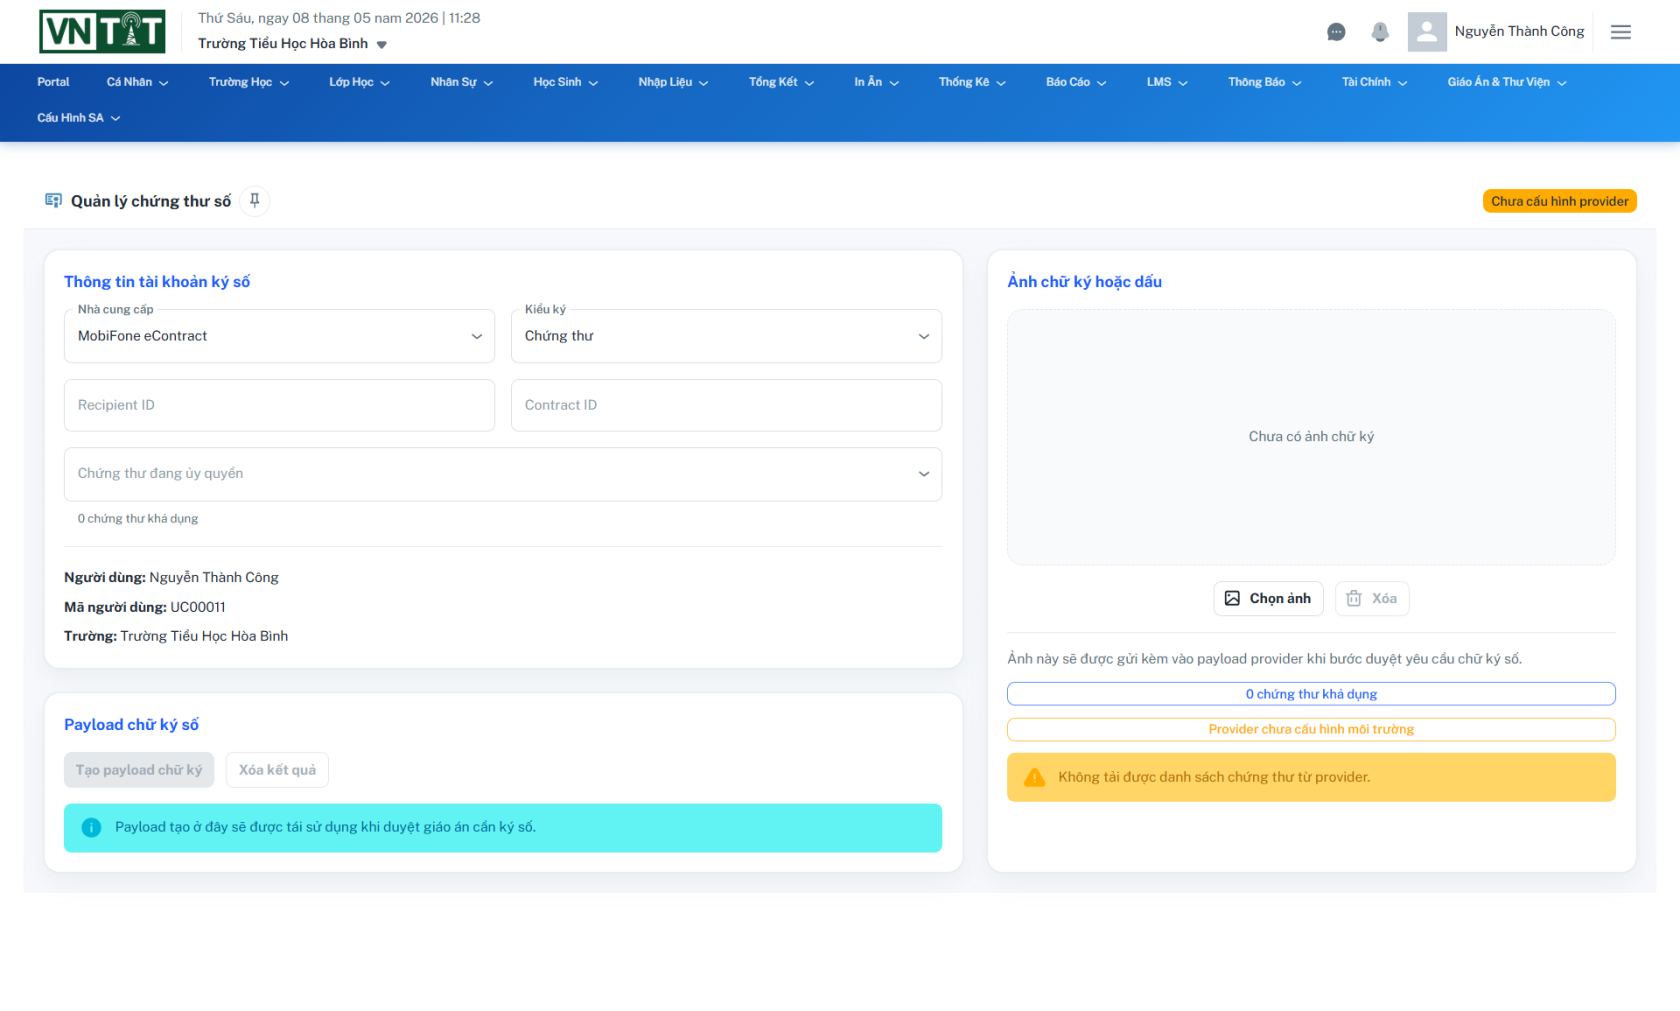This screenshot has width=1680, height=1011.
Task: Click the user name Nguyễn Thành Công
Action: (1519, 32)
